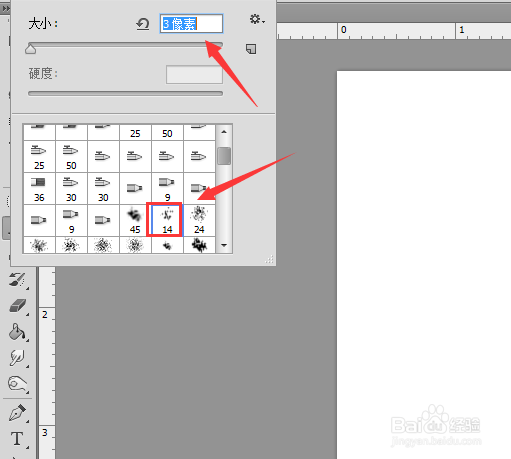Pick the 9 preset directly above 14
This screenshot has width=511, height=459.
167,189
